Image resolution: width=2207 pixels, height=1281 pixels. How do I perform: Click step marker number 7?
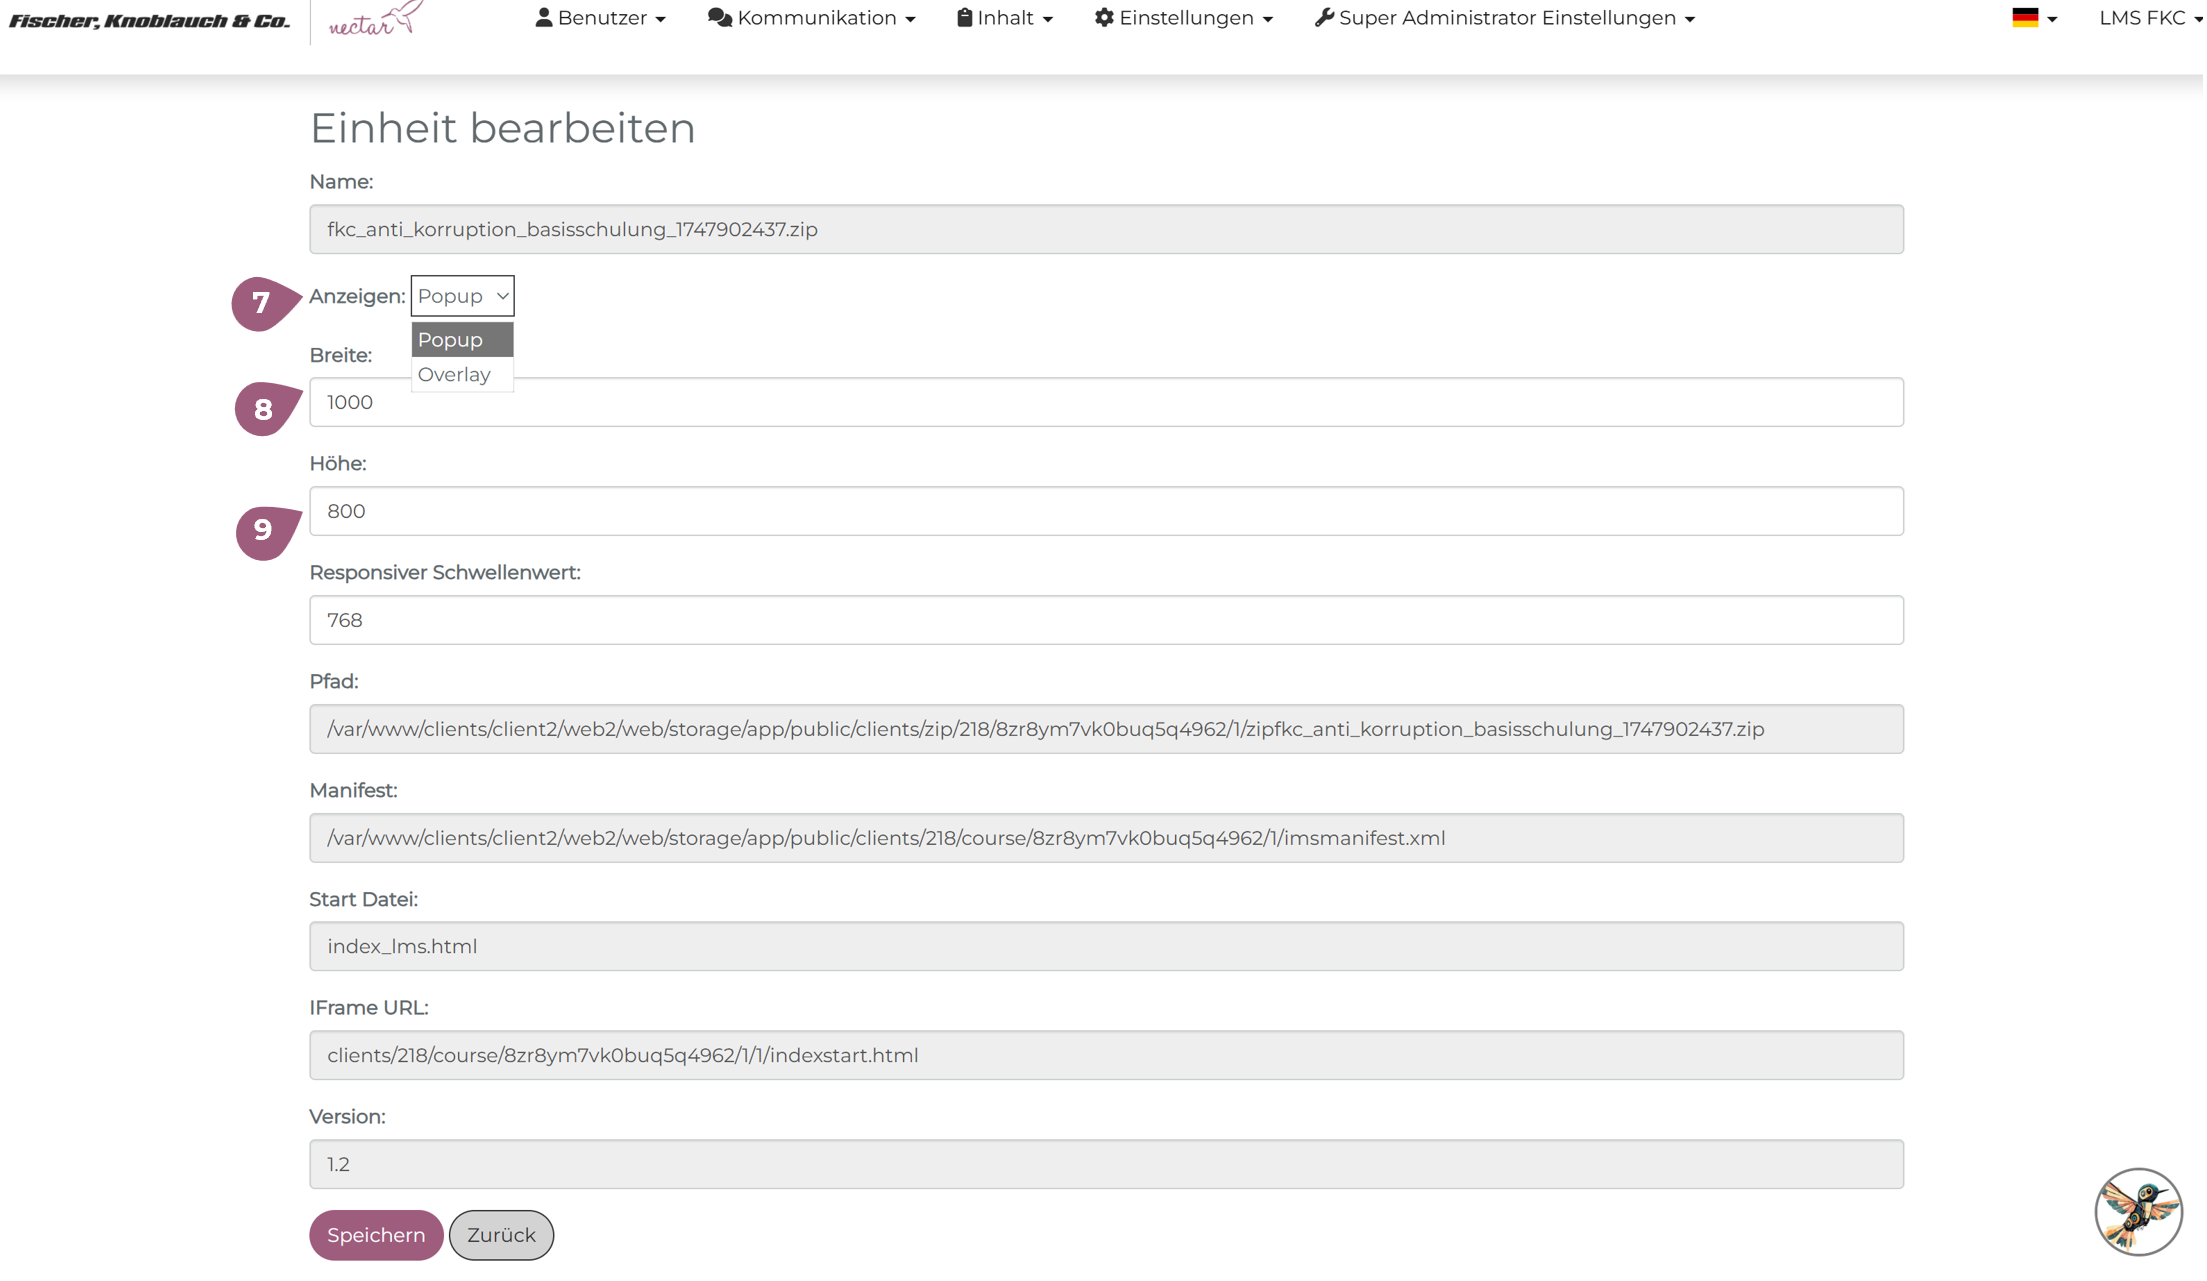click(262, 303)
